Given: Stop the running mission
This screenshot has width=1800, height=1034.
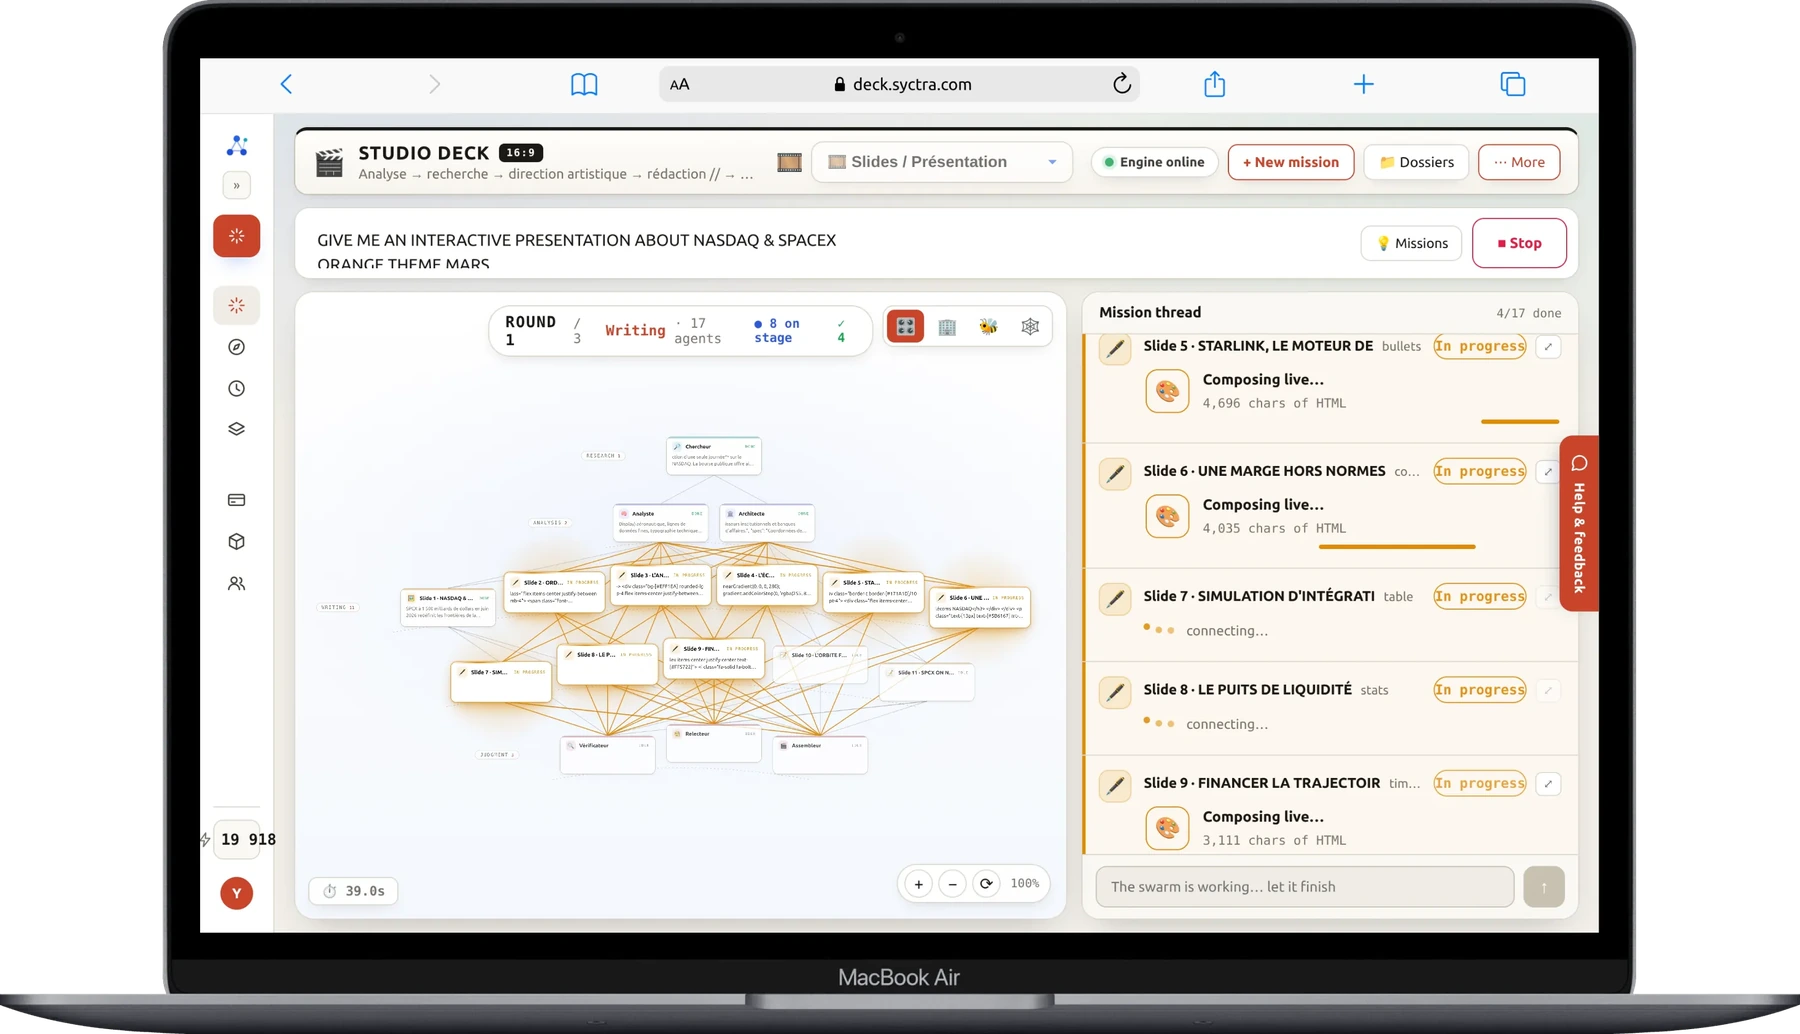Looking at the screenshot, I should (x=1519, y=243).
